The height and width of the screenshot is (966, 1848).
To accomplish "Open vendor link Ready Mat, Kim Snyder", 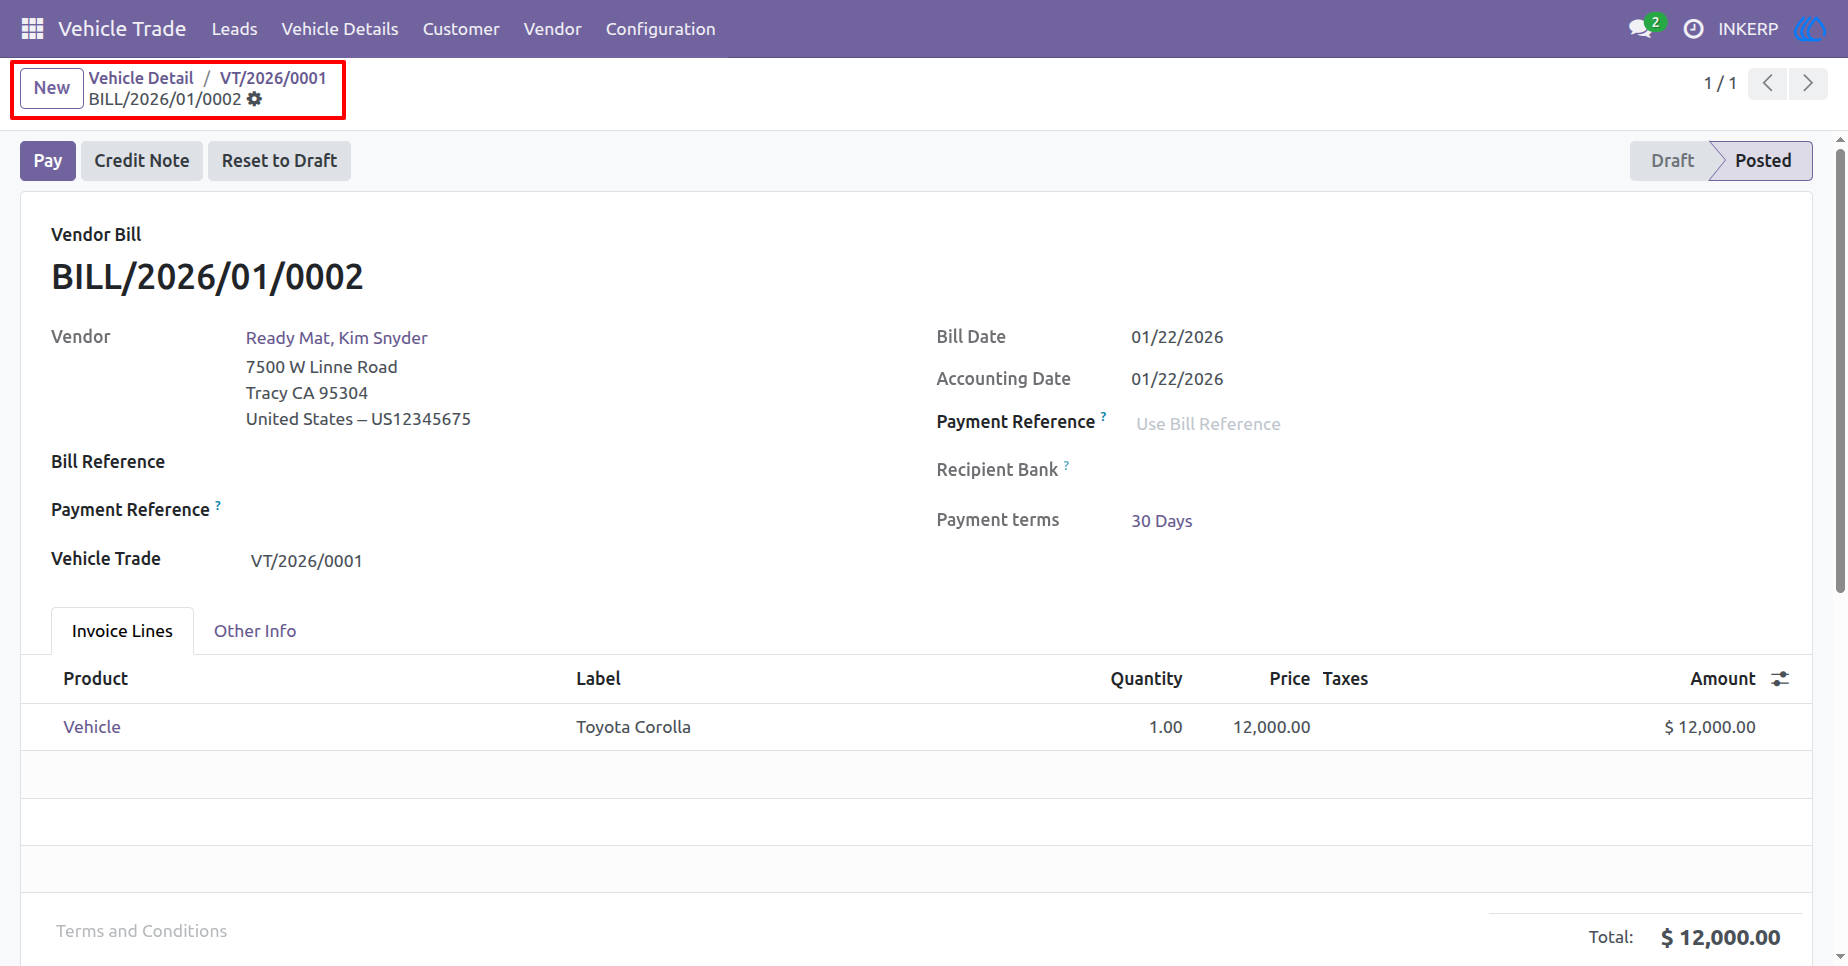I will pyautogui.click(x=337, y=338).
